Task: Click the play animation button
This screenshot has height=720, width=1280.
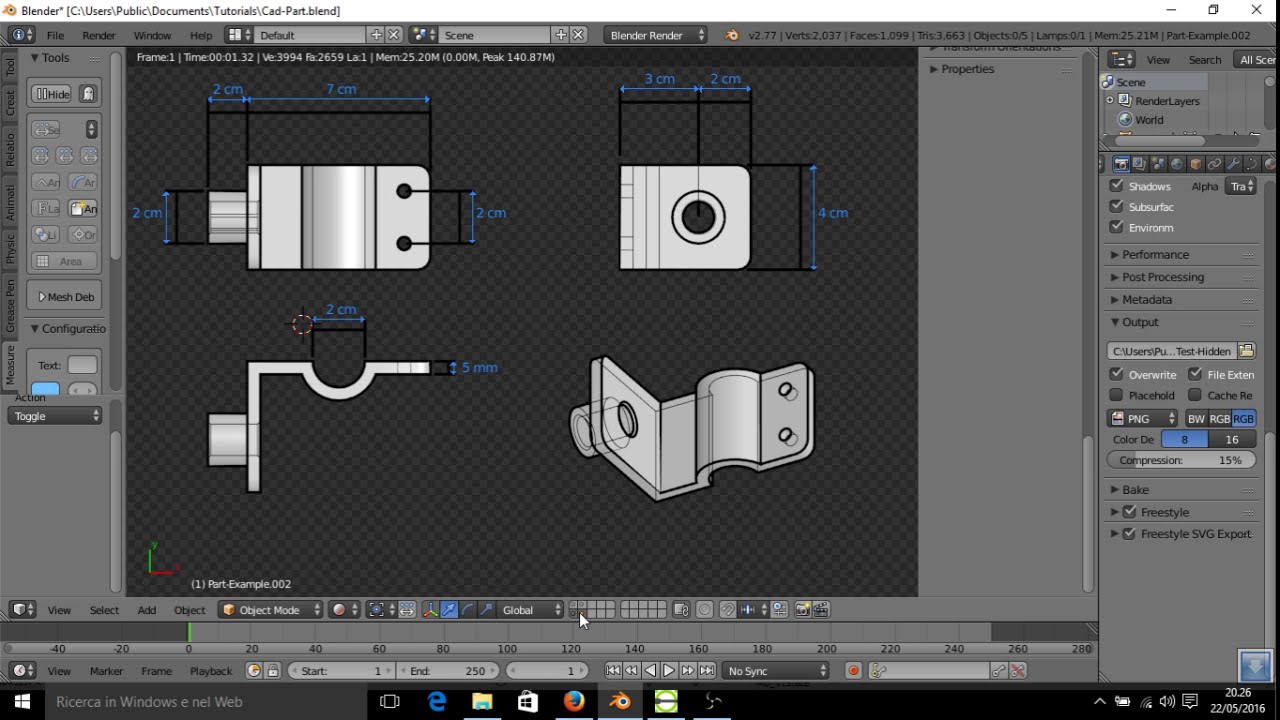Action: tap(669, 671)
